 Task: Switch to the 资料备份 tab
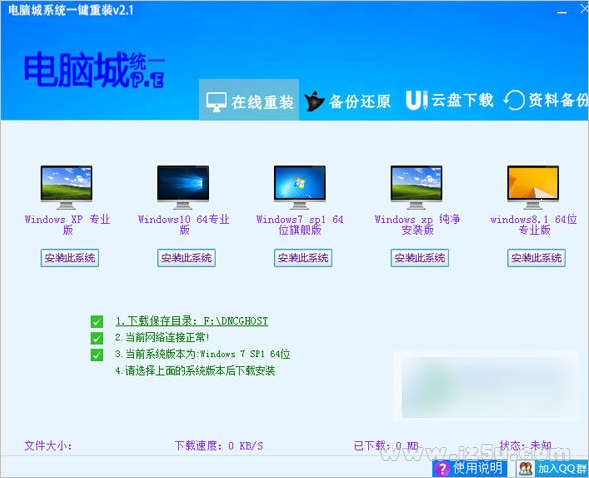pyautogui.click(x=546, y=100)
